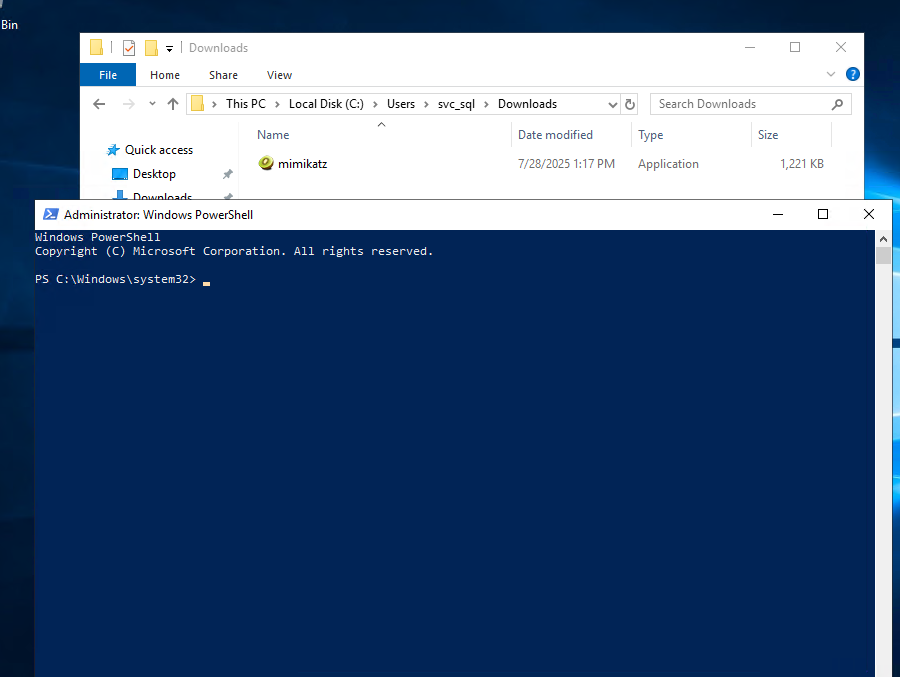
Task: Open the View ribbon tab
Action: point(279,75)
